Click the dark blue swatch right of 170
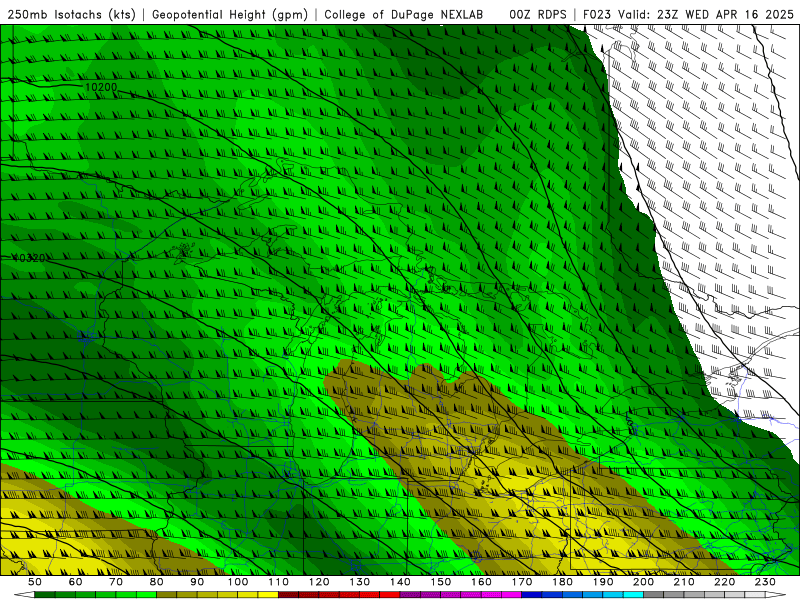800x600 pixels. 531,594
